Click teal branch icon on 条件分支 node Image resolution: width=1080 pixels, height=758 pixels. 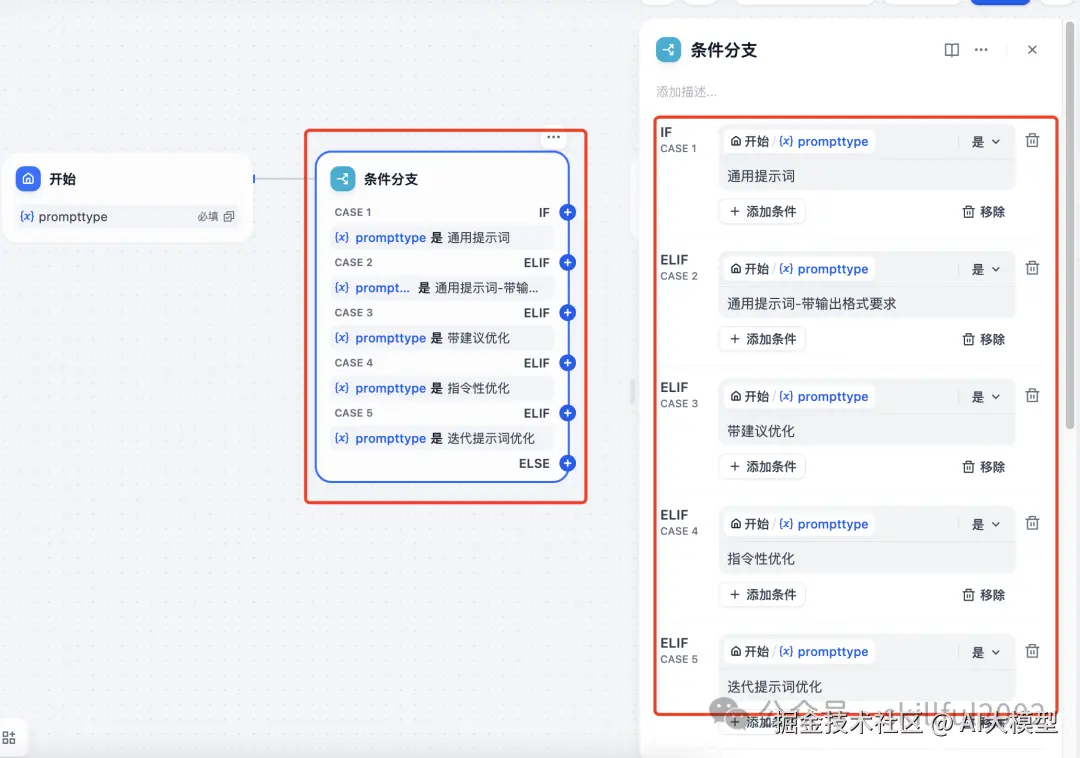(343, 179)
